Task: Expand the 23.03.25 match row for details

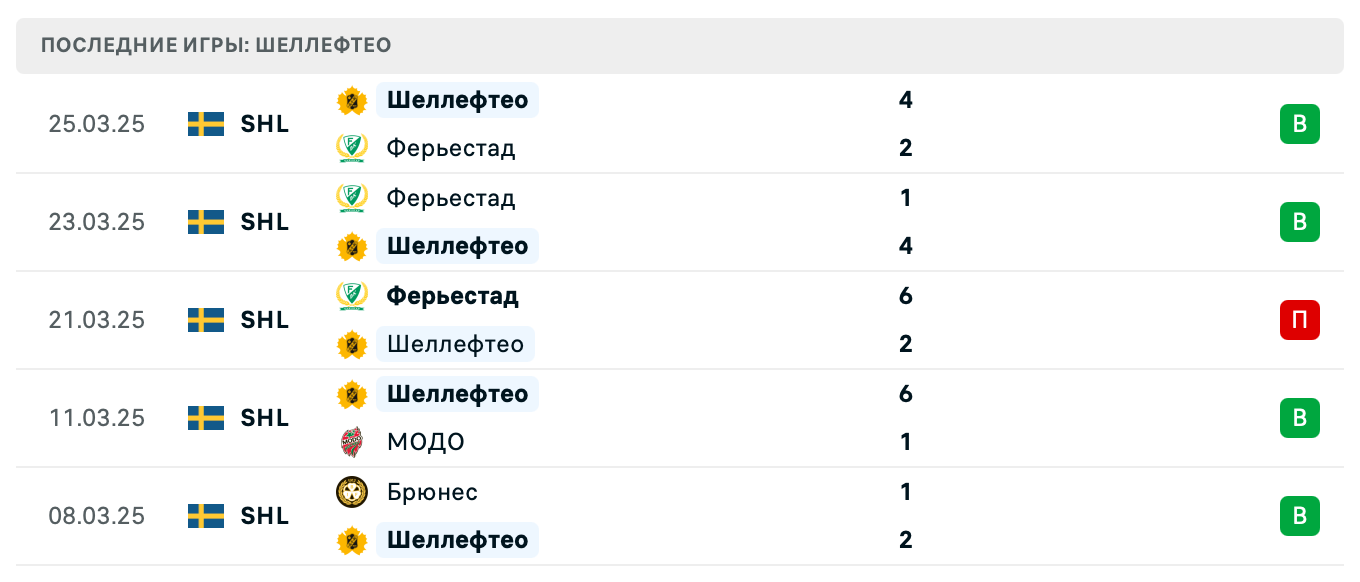Action: 680,222
